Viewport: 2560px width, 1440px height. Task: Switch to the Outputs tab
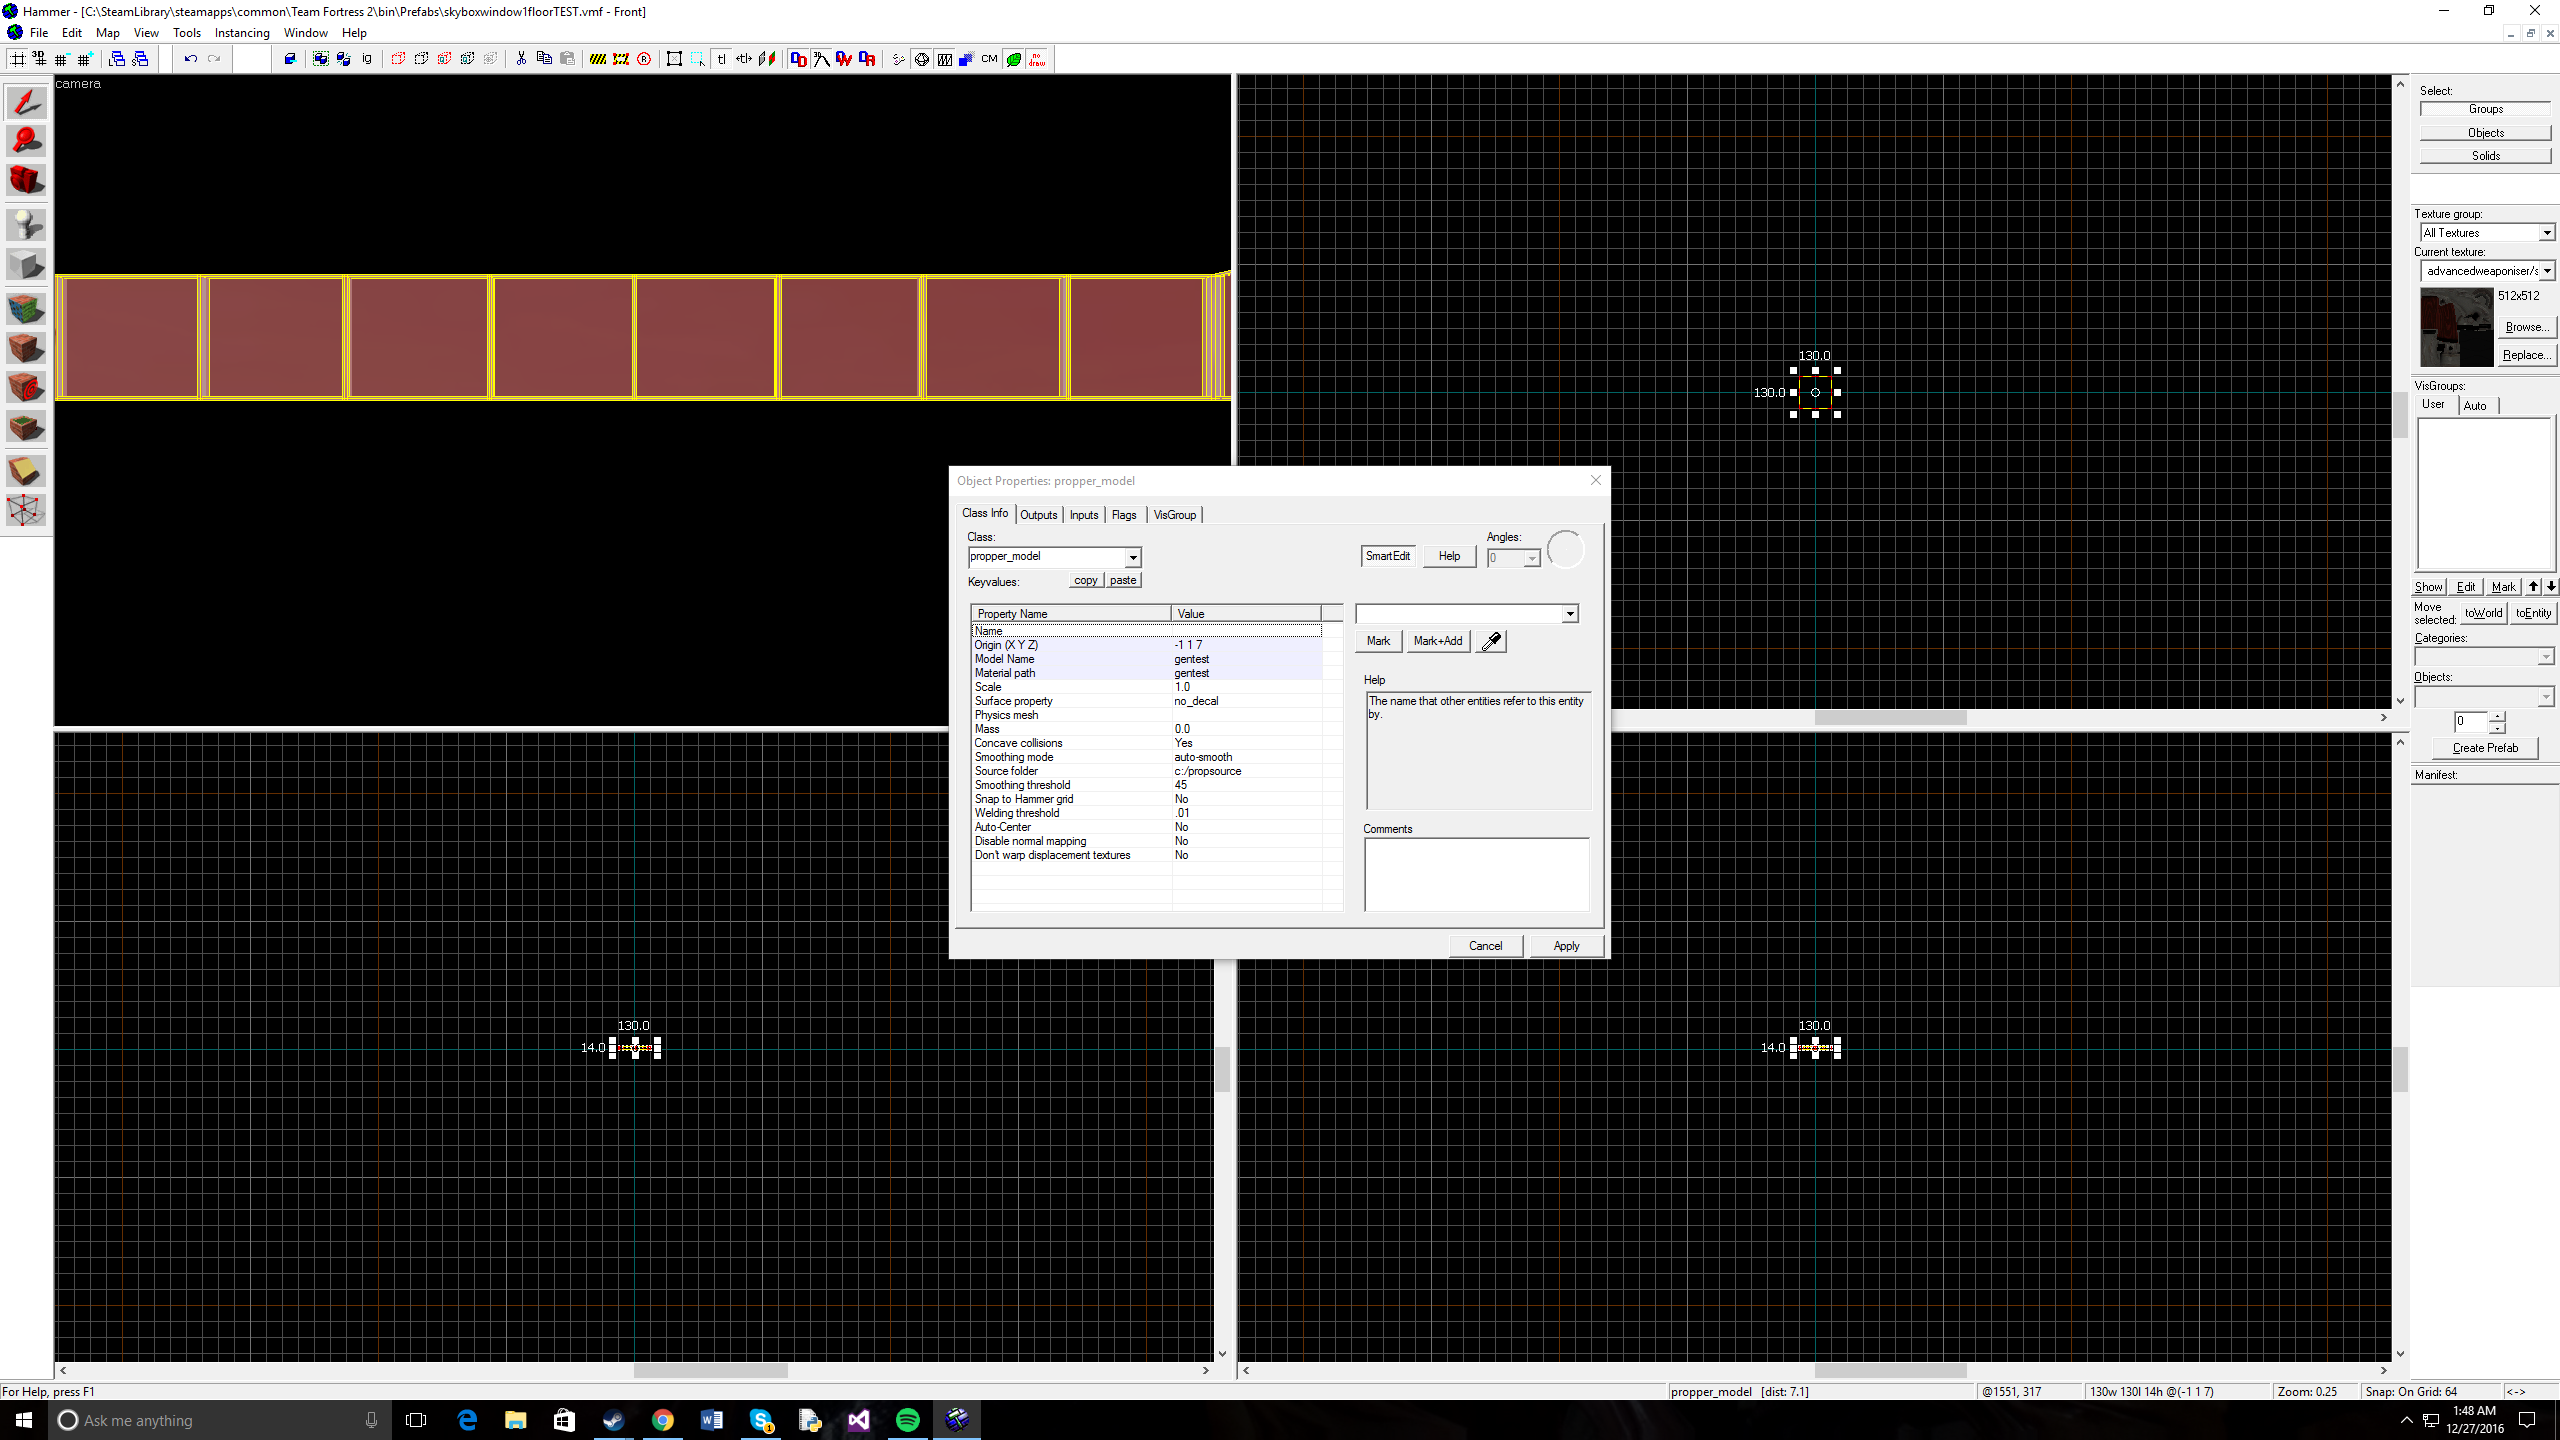coord(1038,515)
